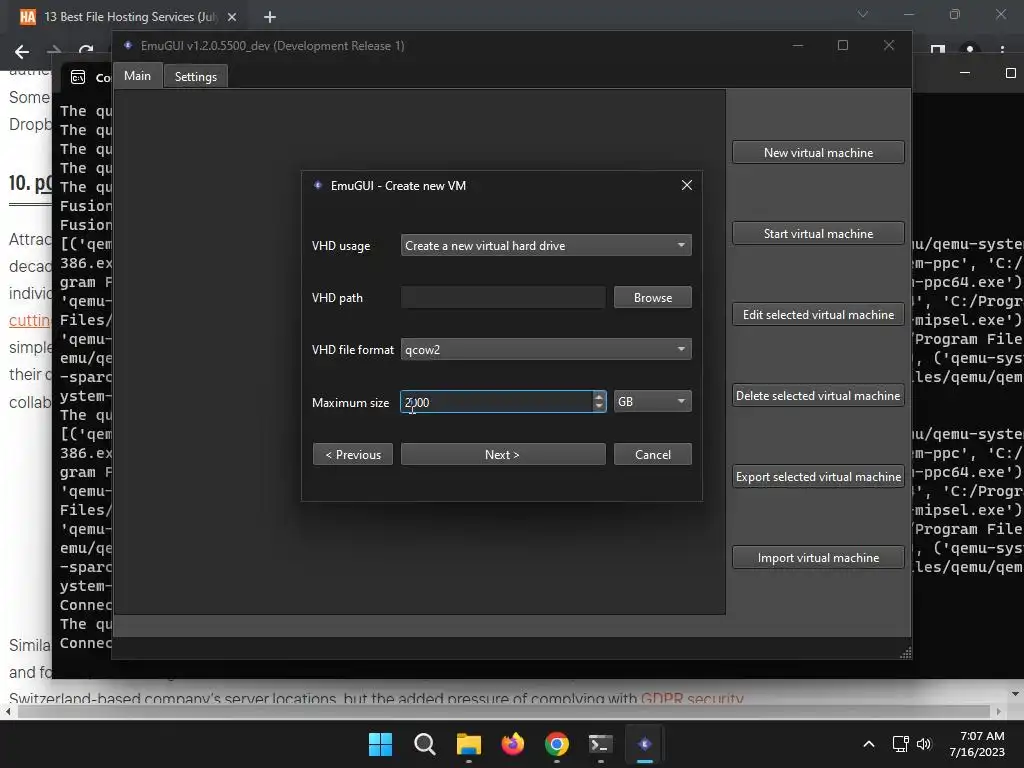This screenshot has height=768, width=1024.
Task: Click the EmuGUI main window title icon
Action: pos(128,45)
